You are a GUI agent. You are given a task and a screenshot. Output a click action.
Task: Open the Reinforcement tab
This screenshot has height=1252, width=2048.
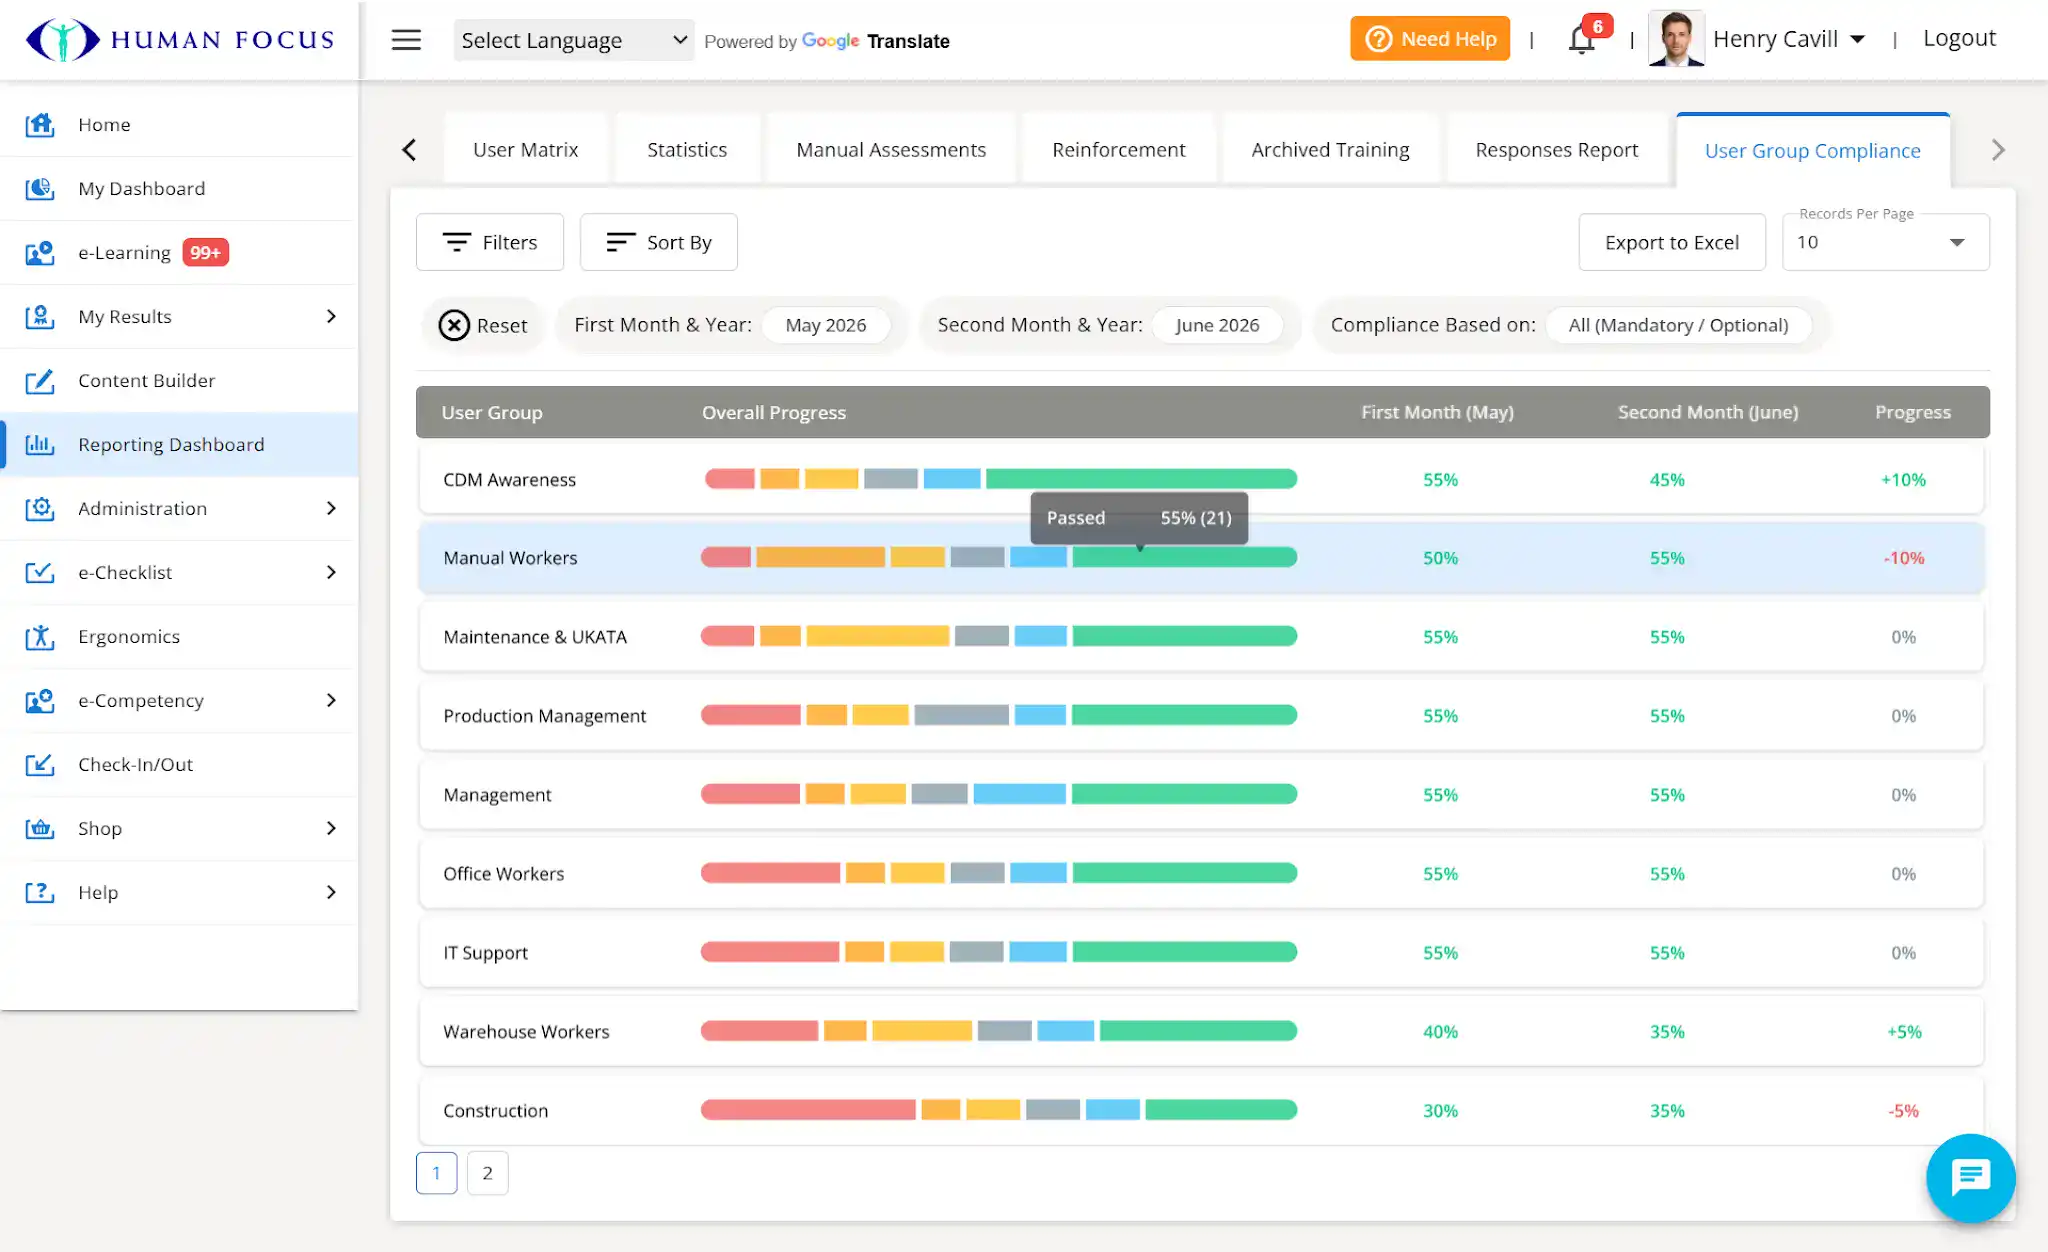pos(1118,150)
